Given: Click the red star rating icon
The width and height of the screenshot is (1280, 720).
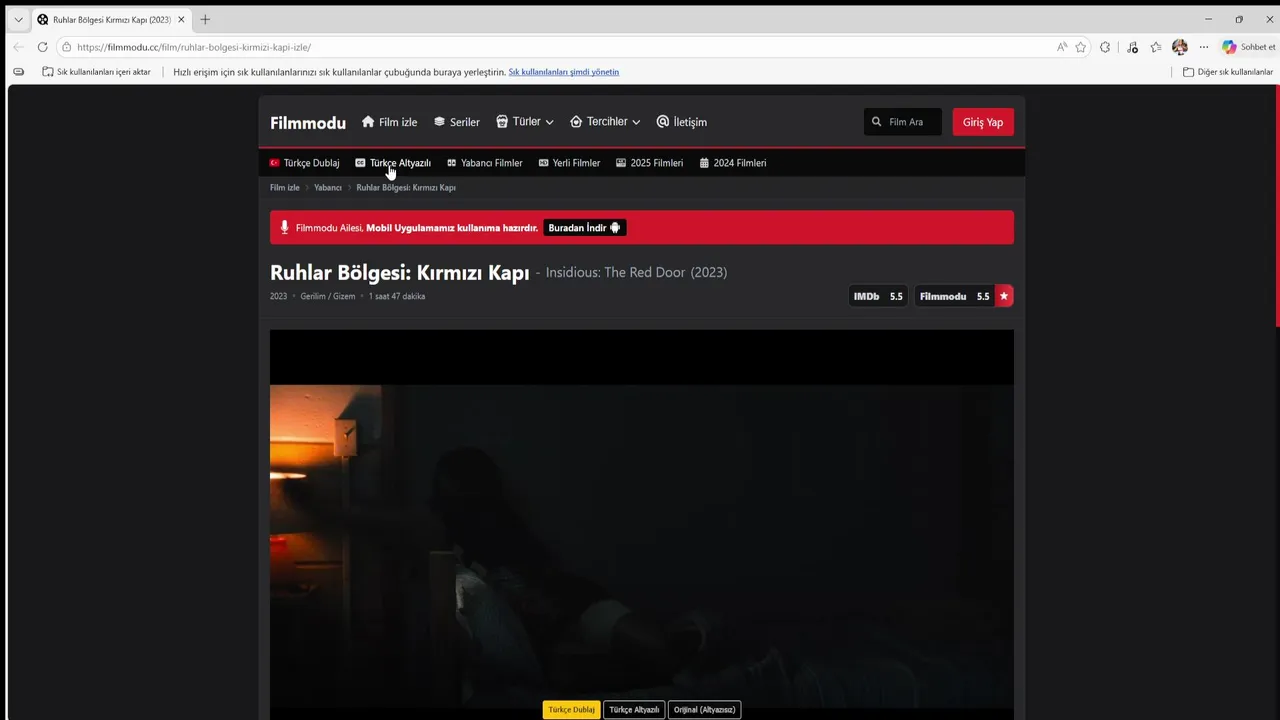Looking at the screenshot, I should [x=1004, y=296].
